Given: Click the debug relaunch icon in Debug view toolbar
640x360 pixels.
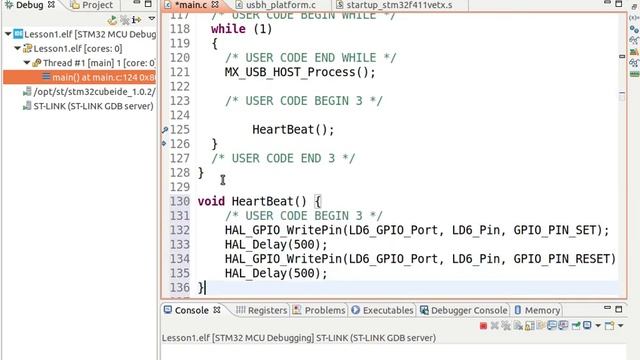Looking at the screenshot, I should pos(112,20).
